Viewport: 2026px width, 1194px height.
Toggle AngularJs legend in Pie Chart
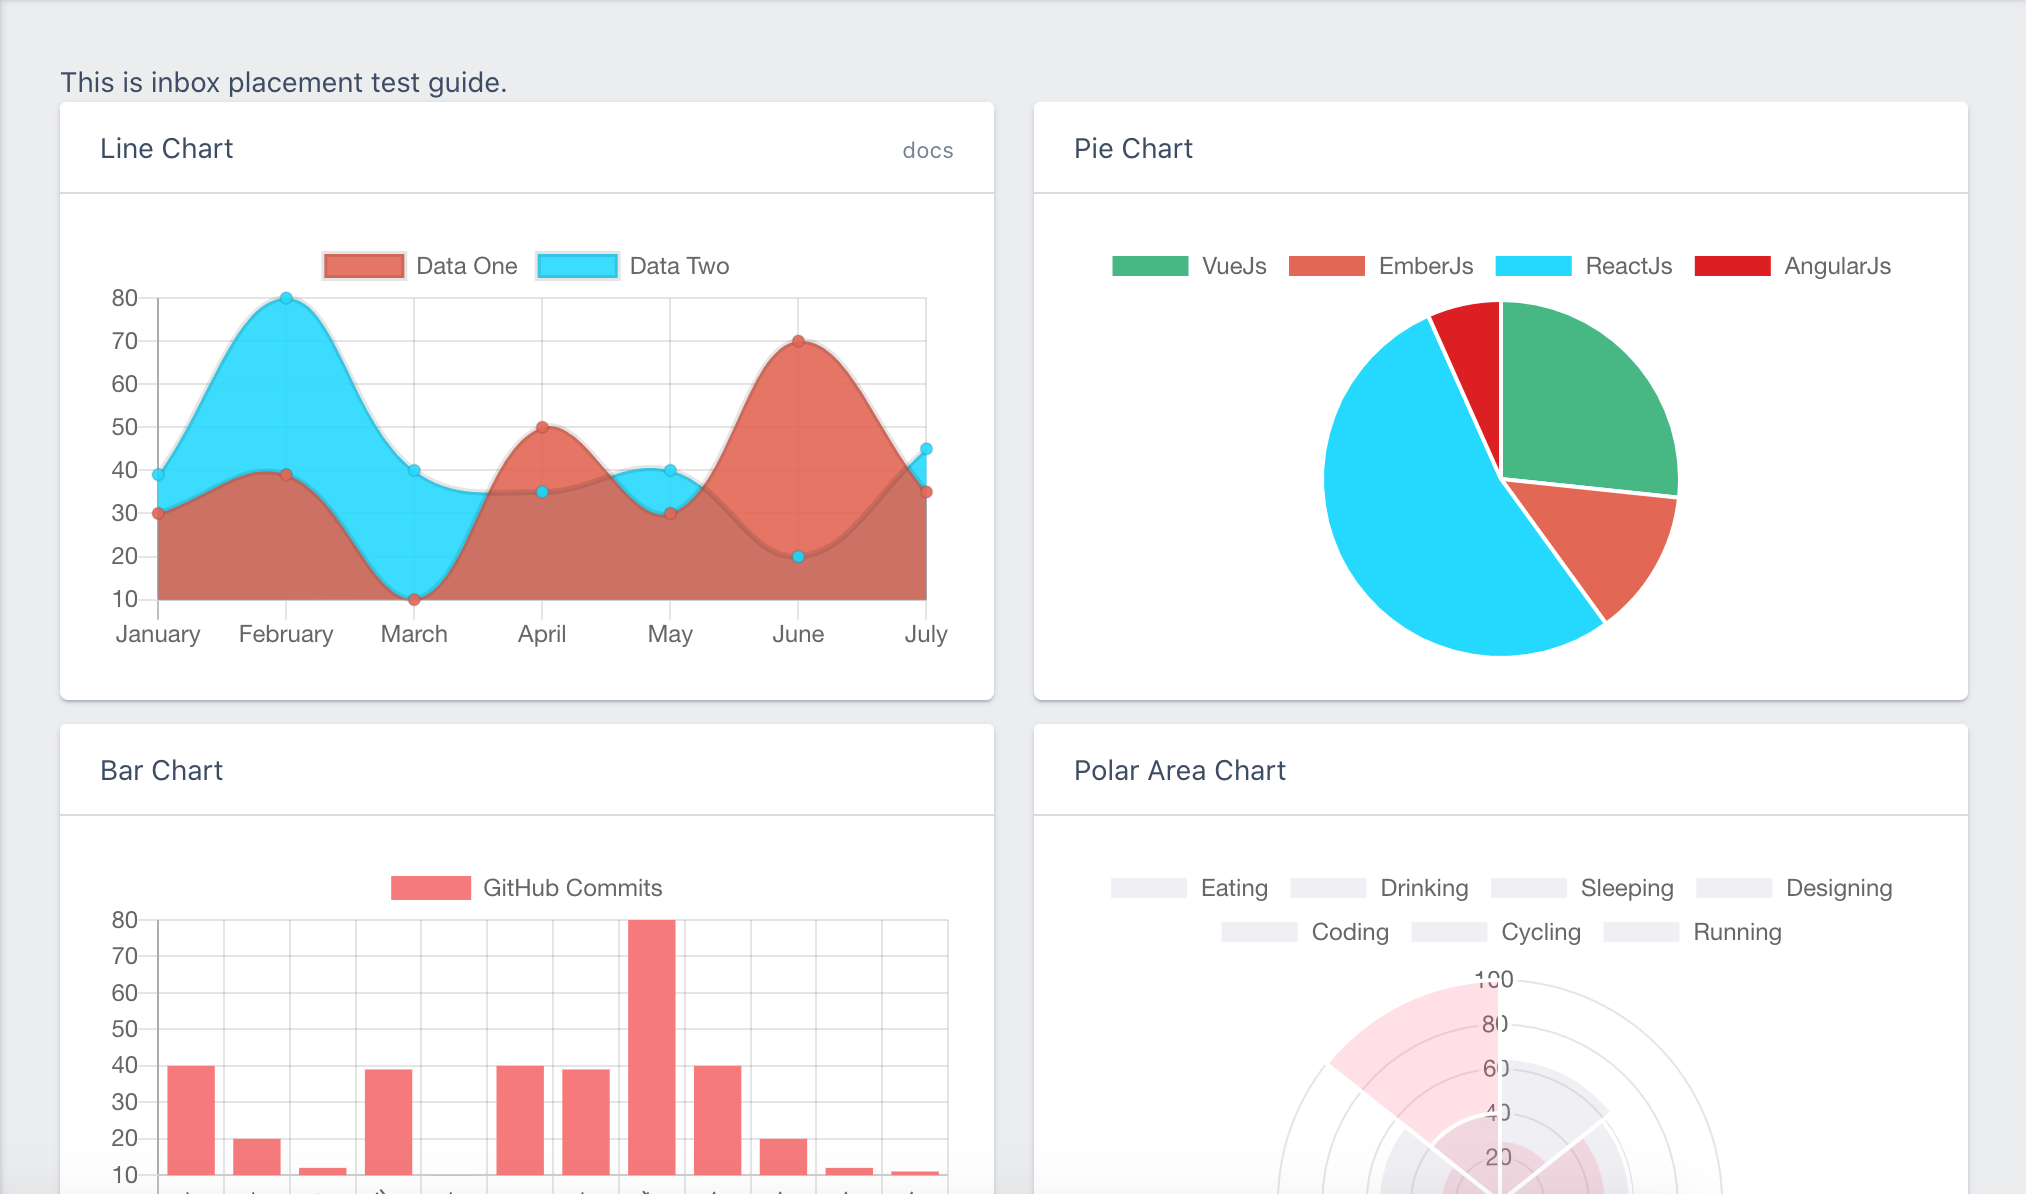(x=1793, y=266)
